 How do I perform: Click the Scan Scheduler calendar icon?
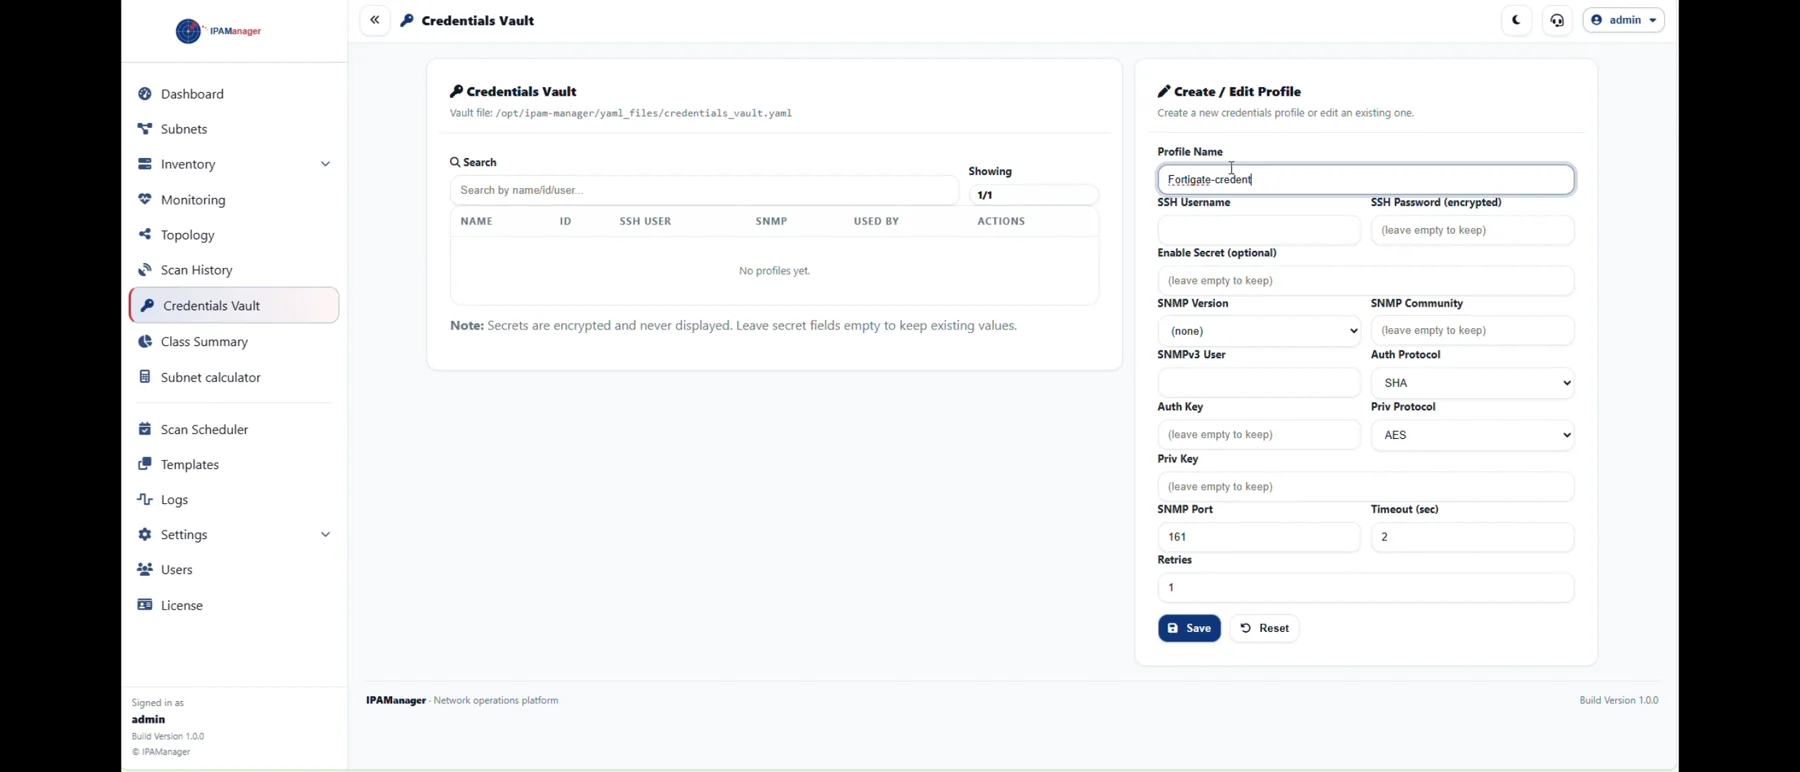145,429
